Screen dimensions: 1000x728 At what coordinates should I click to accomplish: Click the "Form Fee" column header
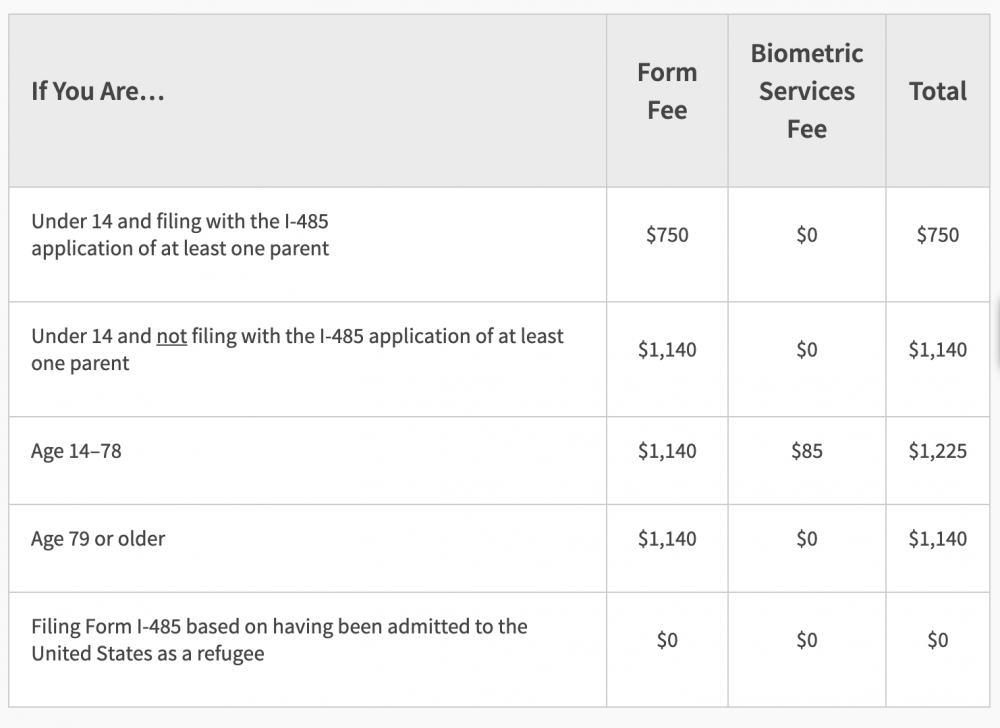click(x=667, y=91)
